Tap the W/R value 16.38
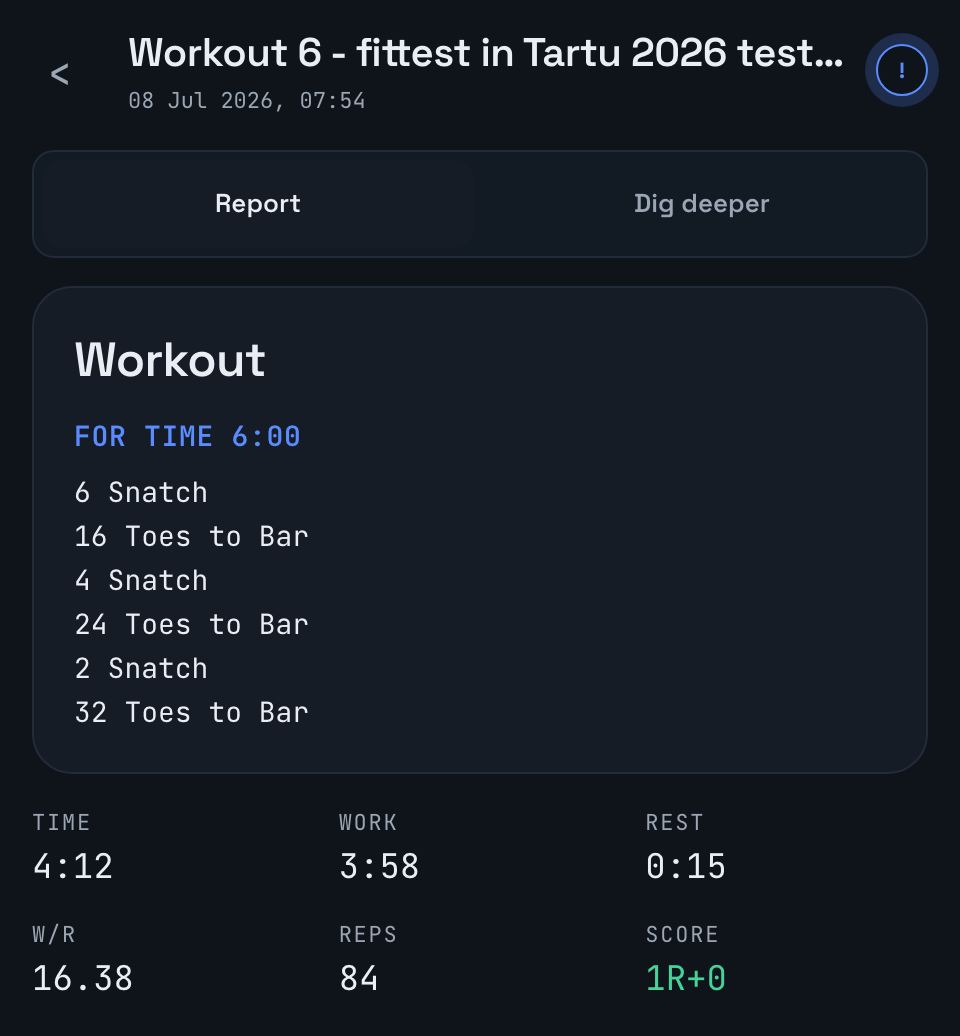This screenshot has height=1036, width=960. (x=83, y=978)
